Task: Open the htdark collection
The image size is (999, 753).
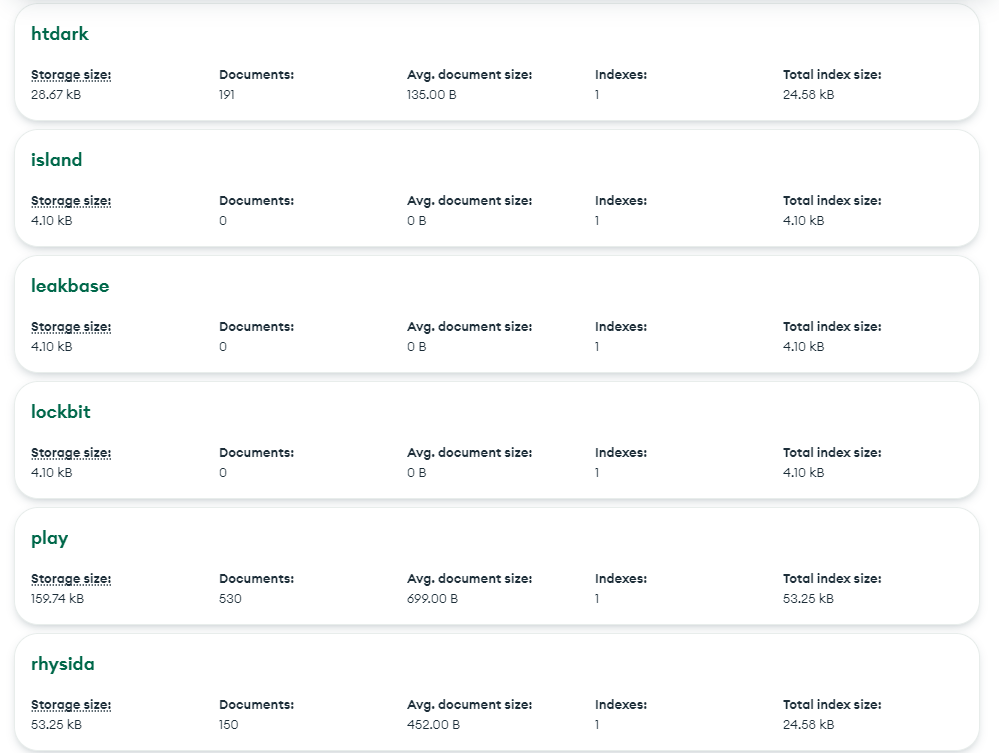Action: click(x=60, y=34)
